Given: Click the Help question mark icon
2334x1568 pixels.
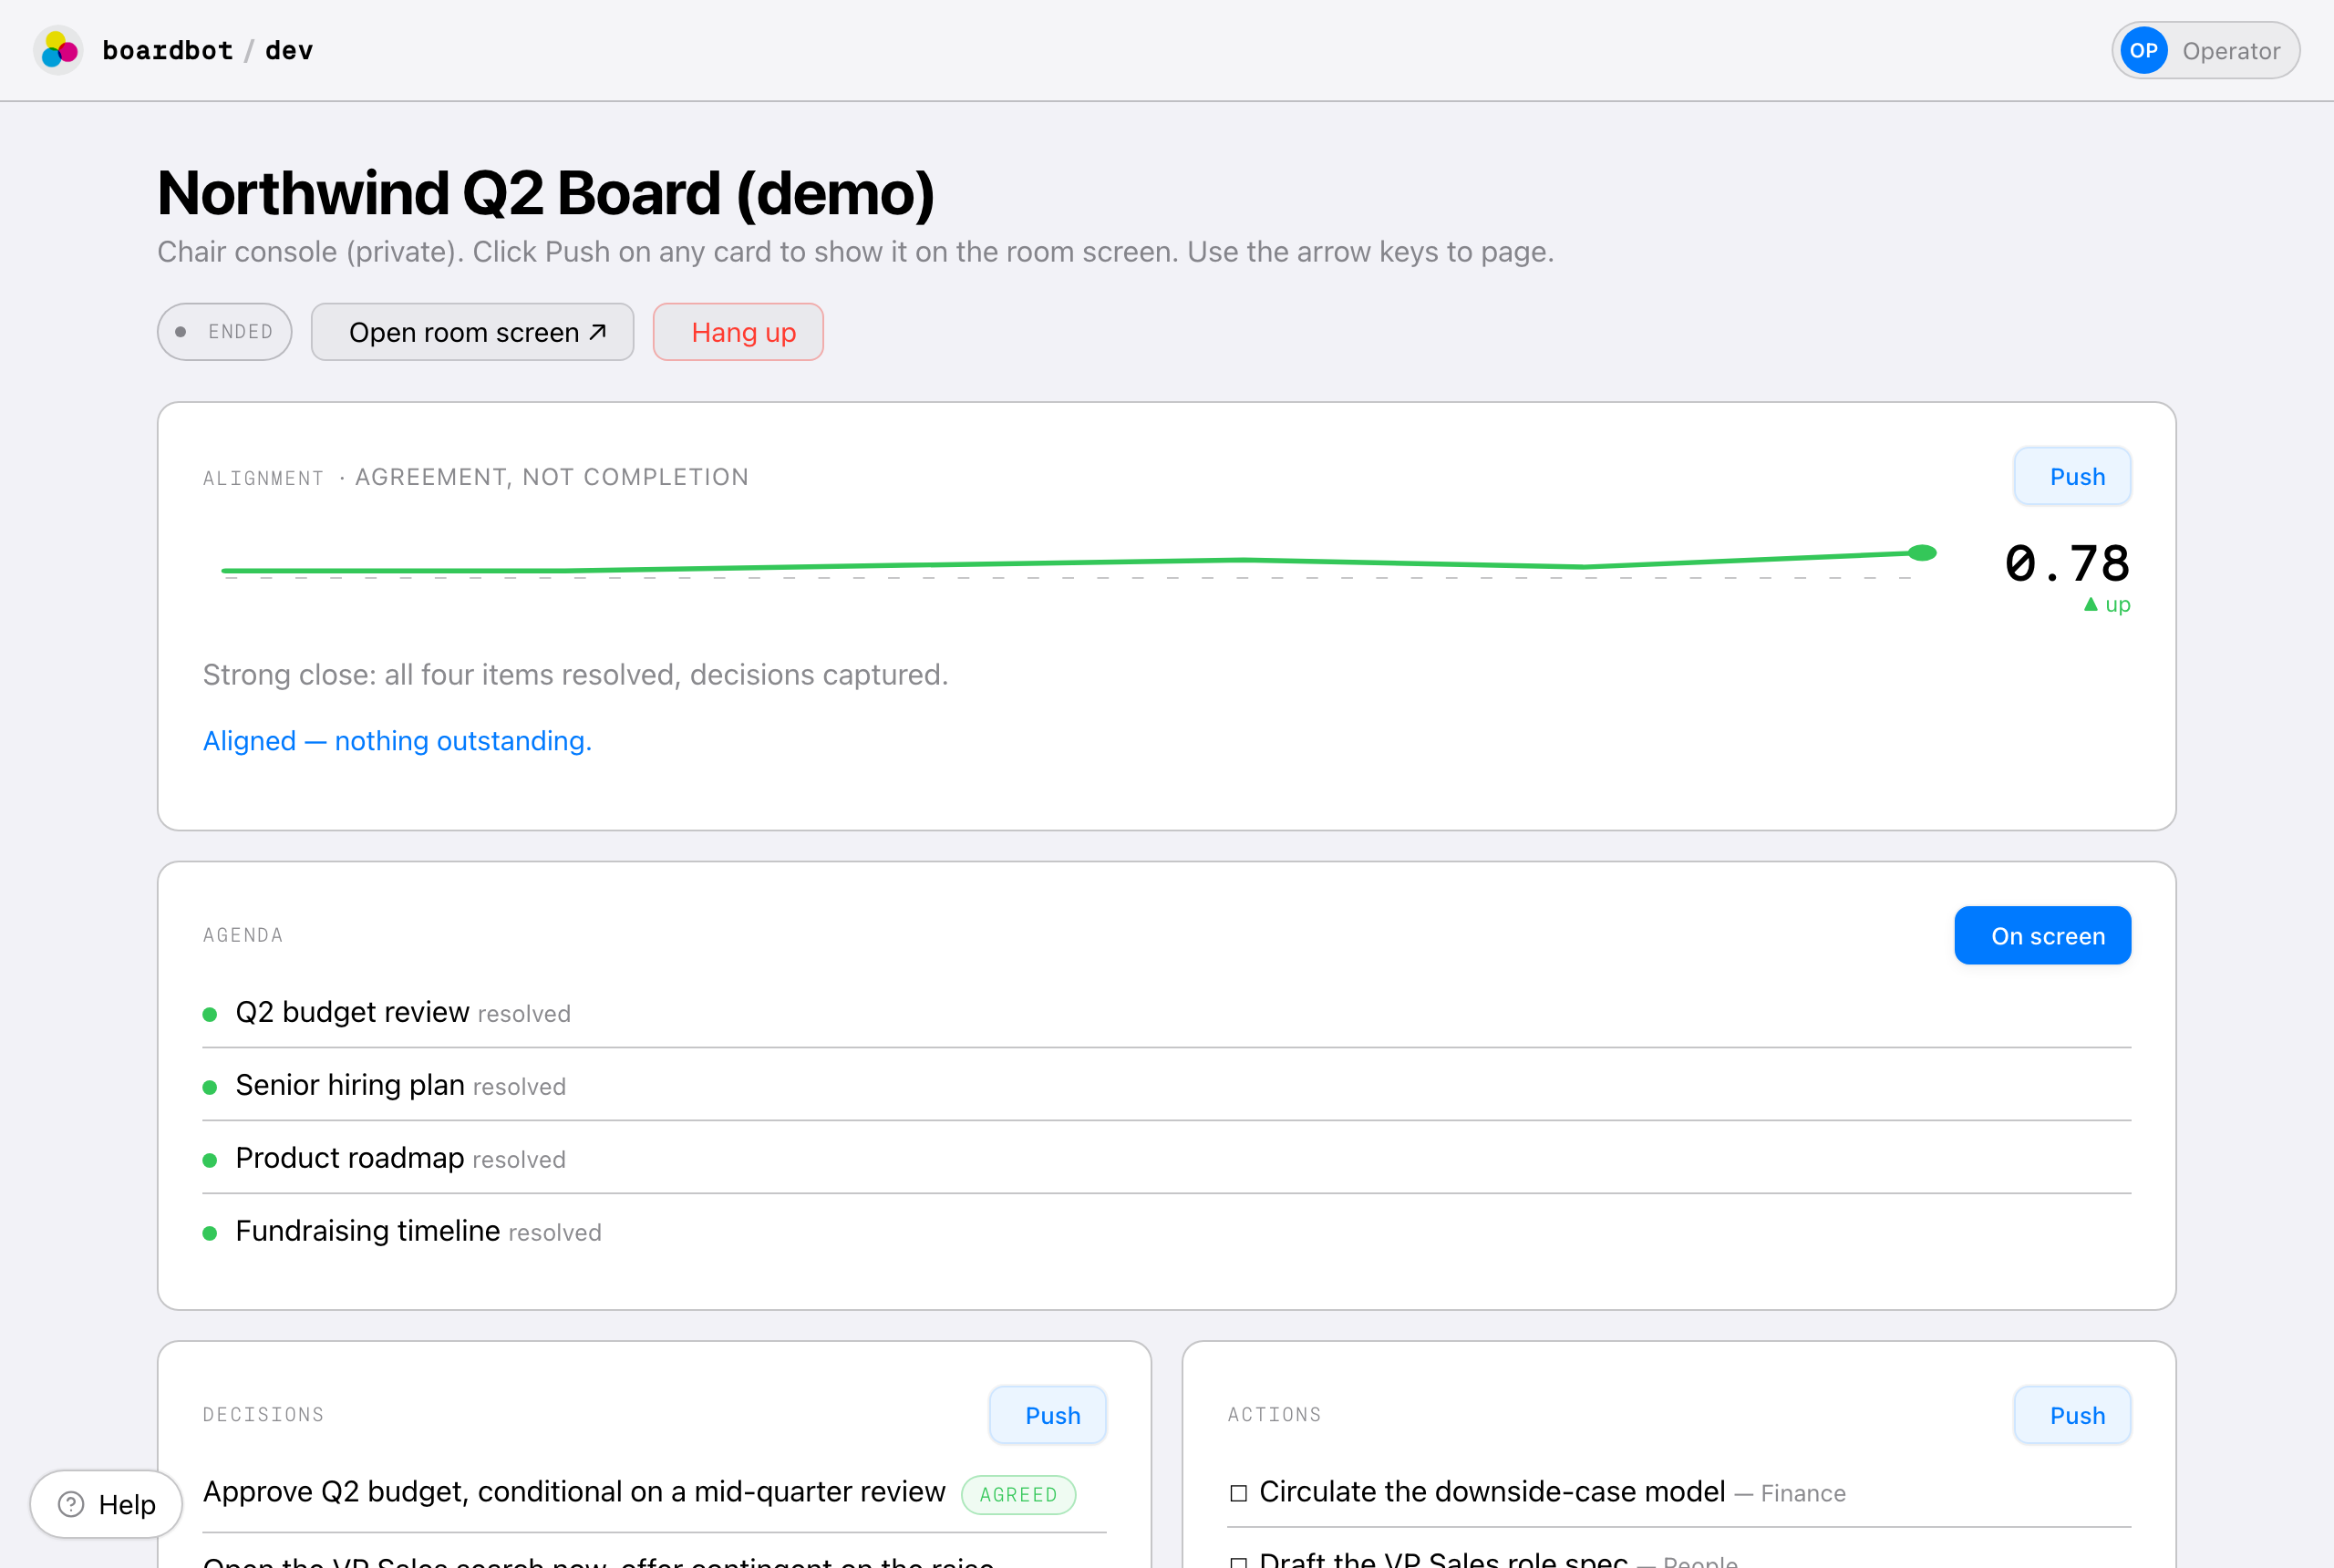Looking at the screenshot, I should click(x=71, y=1504).
